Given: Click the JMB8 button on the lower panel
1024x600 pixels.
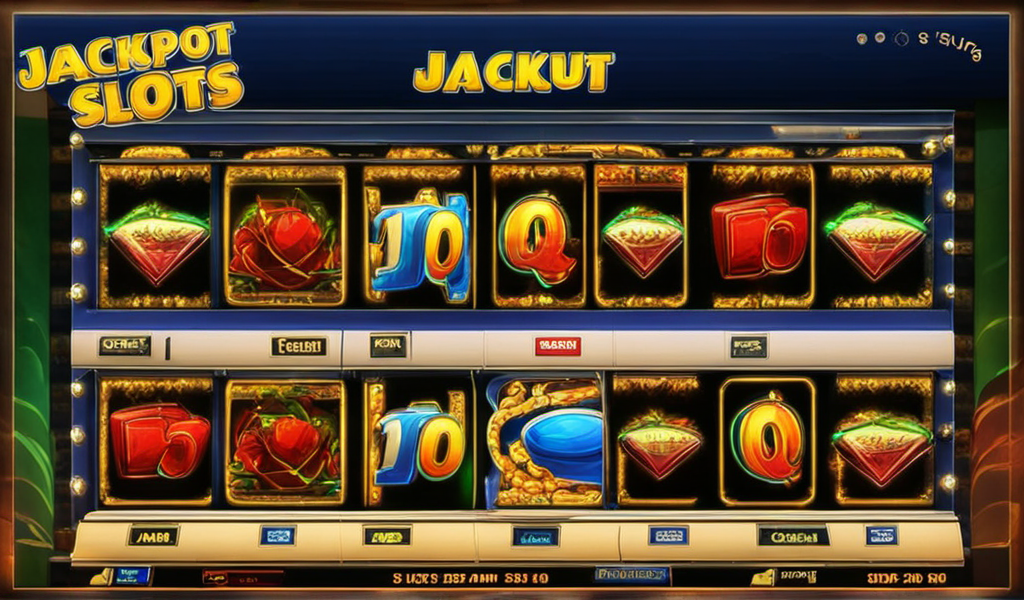Looking at the screenshot, I should click(153, 536).
